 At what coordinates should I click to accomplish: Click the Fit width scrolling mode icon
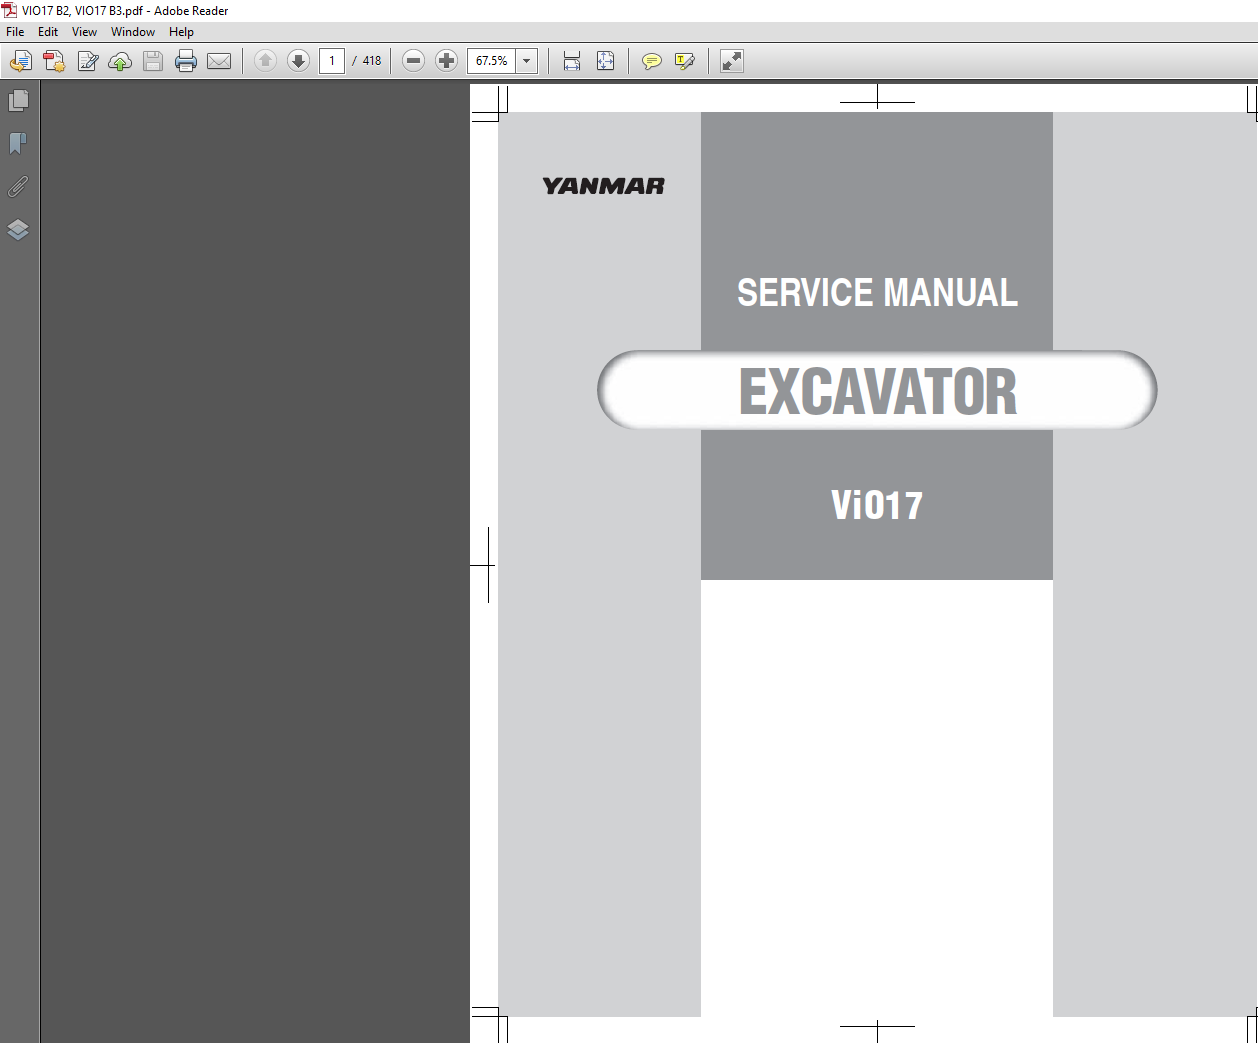click(x=572, y=61)
